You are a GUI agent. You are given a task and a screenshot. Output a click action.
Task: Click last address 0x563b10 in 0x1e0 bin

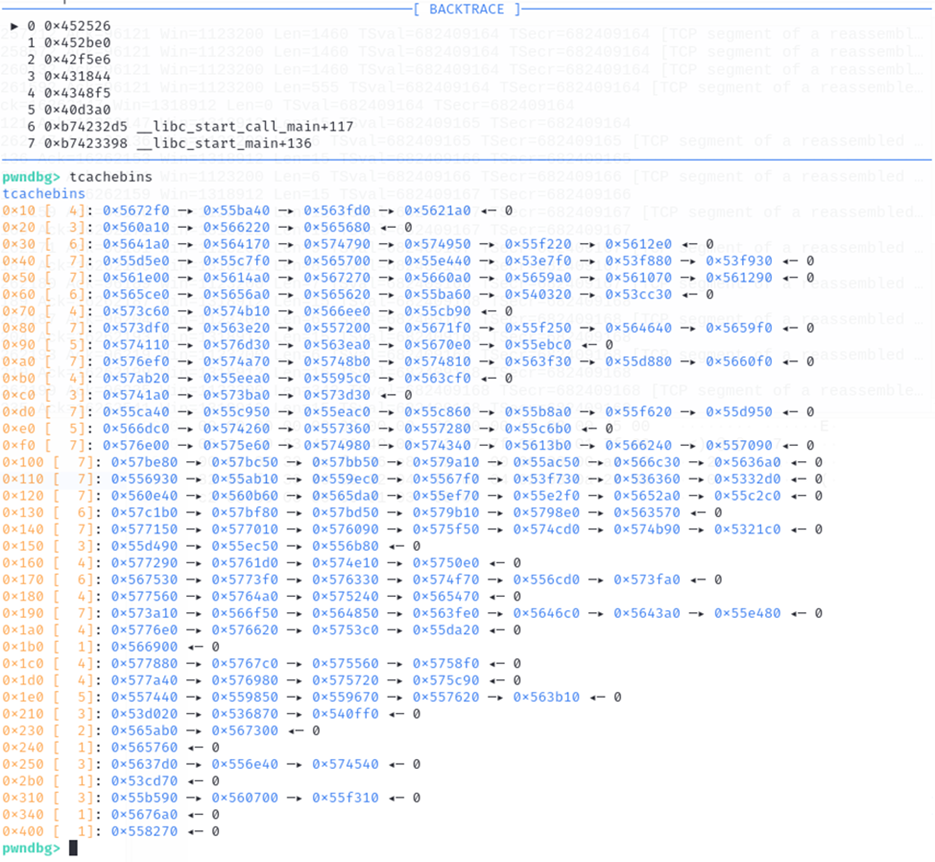pos(546,697)
